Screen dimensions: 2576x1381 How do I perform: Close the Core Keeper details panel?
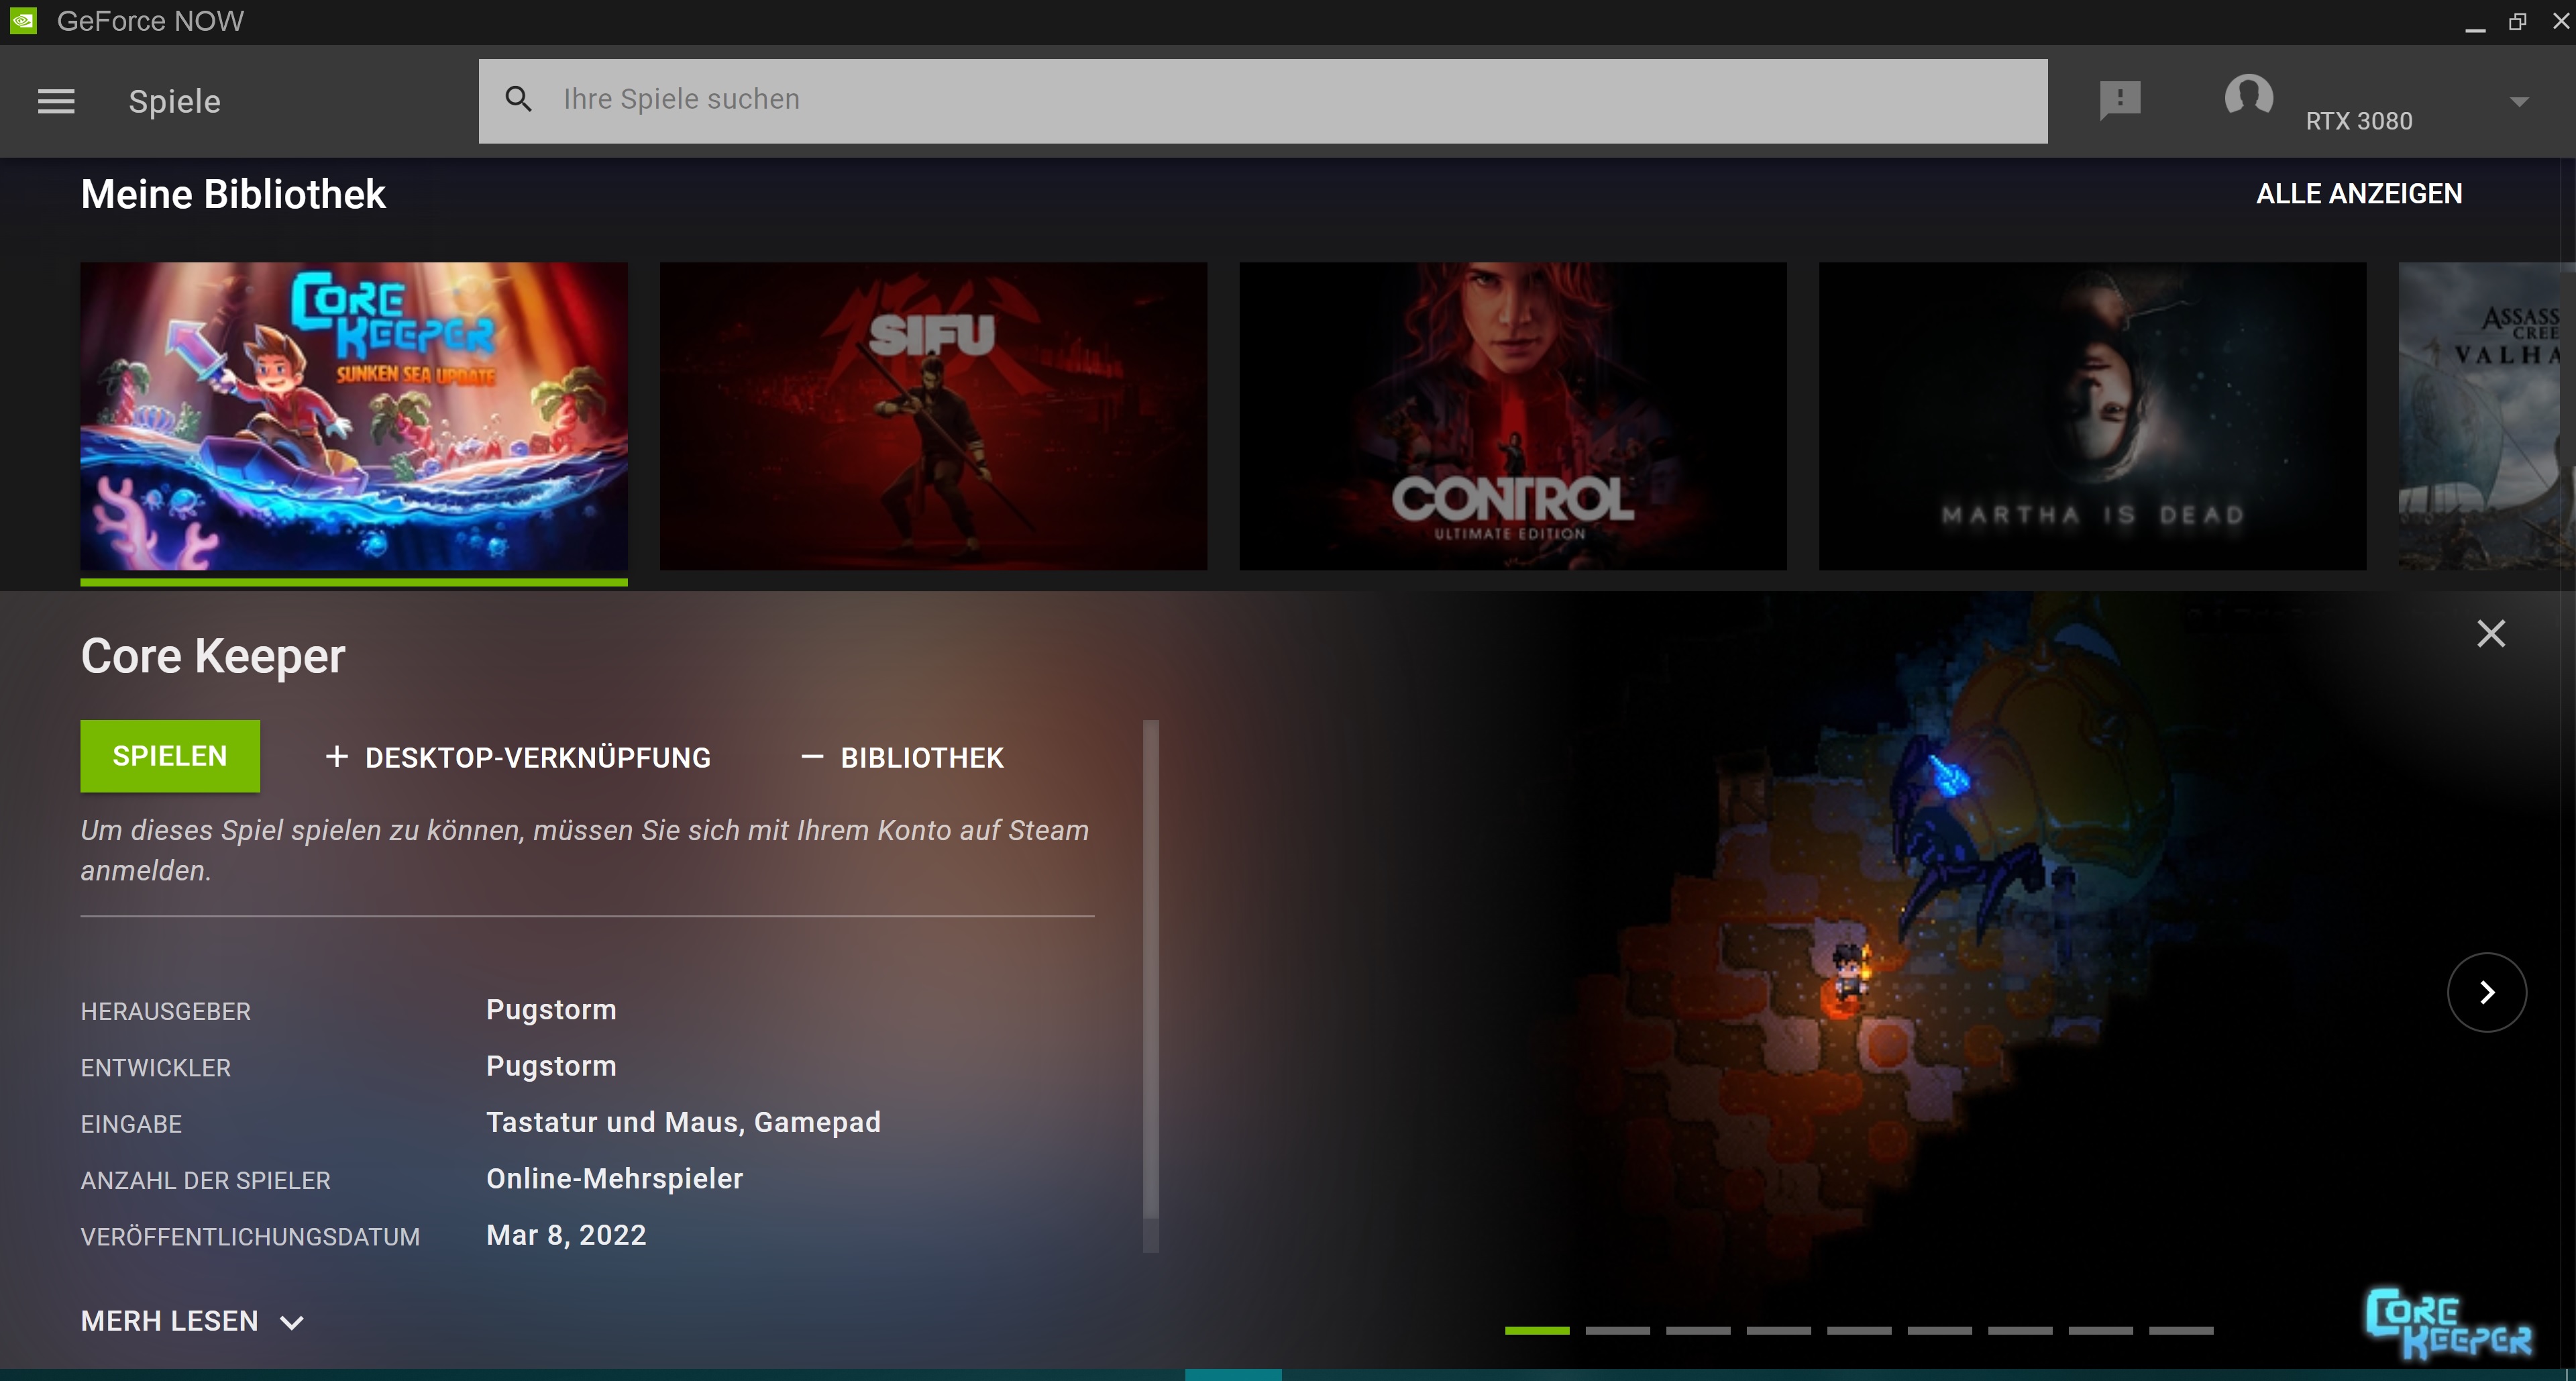(2491, 633)
